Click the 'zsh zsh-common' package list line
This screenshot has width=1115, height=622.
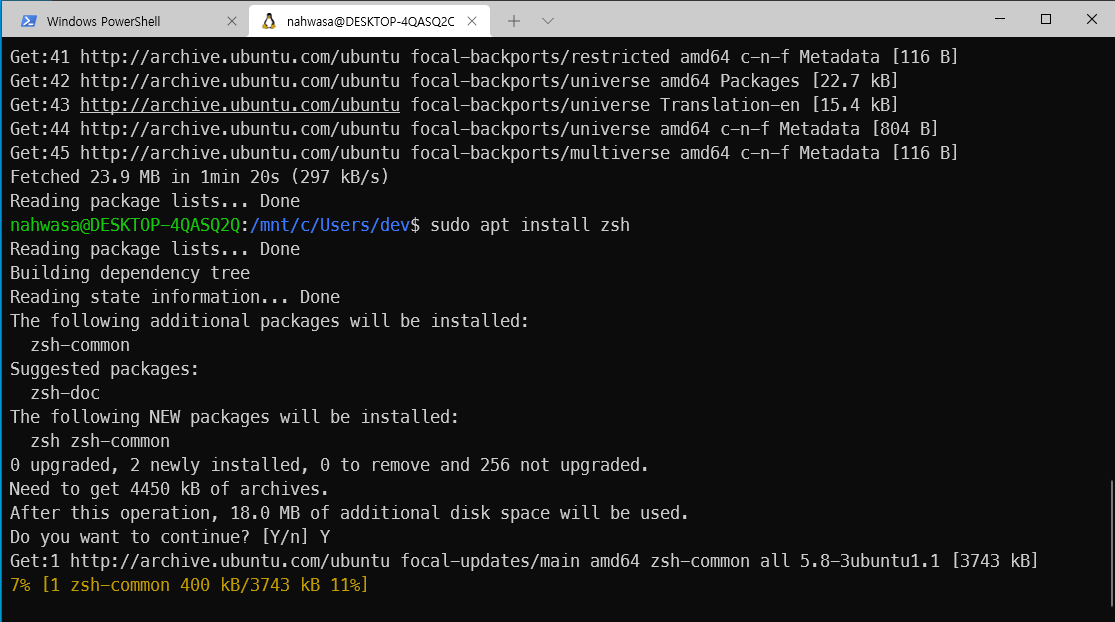[100, 441]
